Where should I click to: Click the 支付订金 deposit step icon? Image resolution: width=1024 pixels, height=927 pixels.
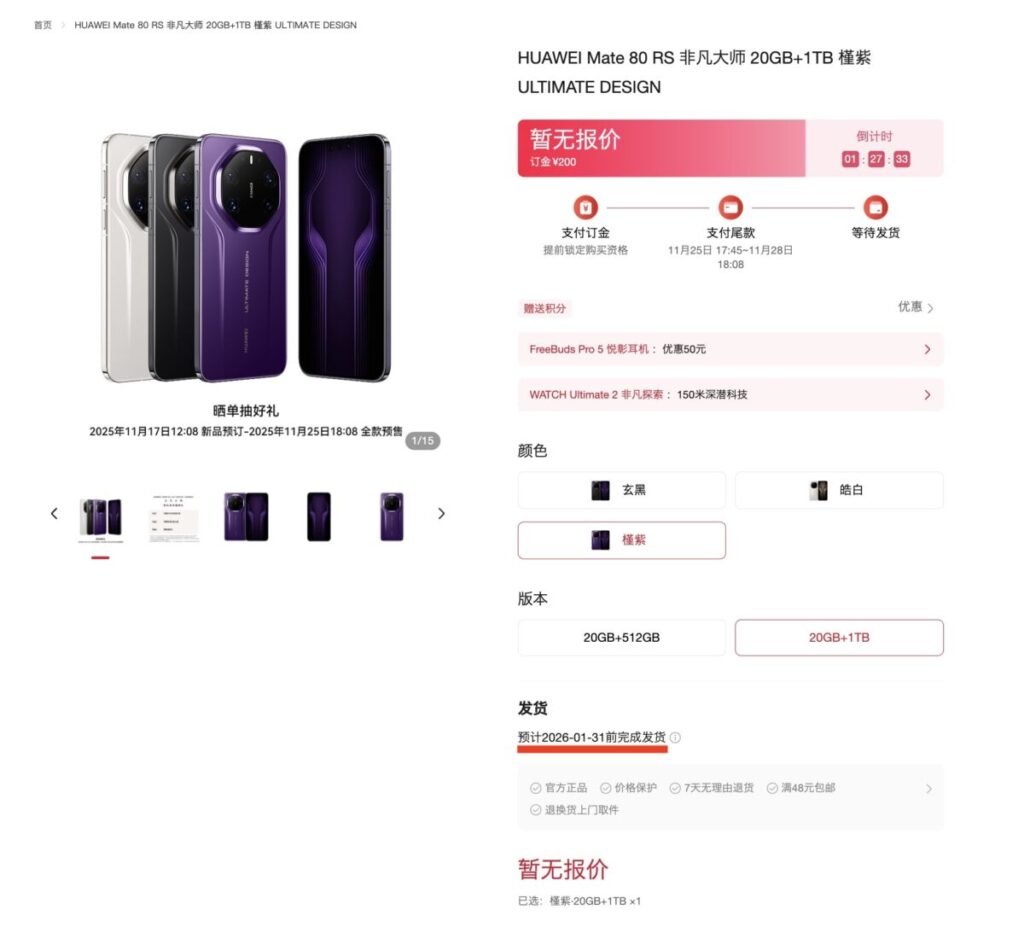(x=585, y=208)
